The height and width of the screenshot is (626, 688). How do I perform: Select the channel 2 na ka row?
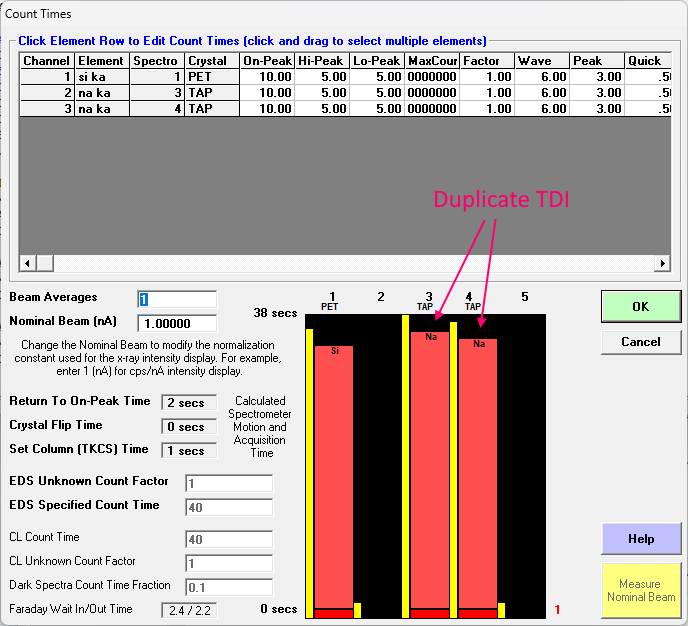pyautogui.click(x=100, y=93)
